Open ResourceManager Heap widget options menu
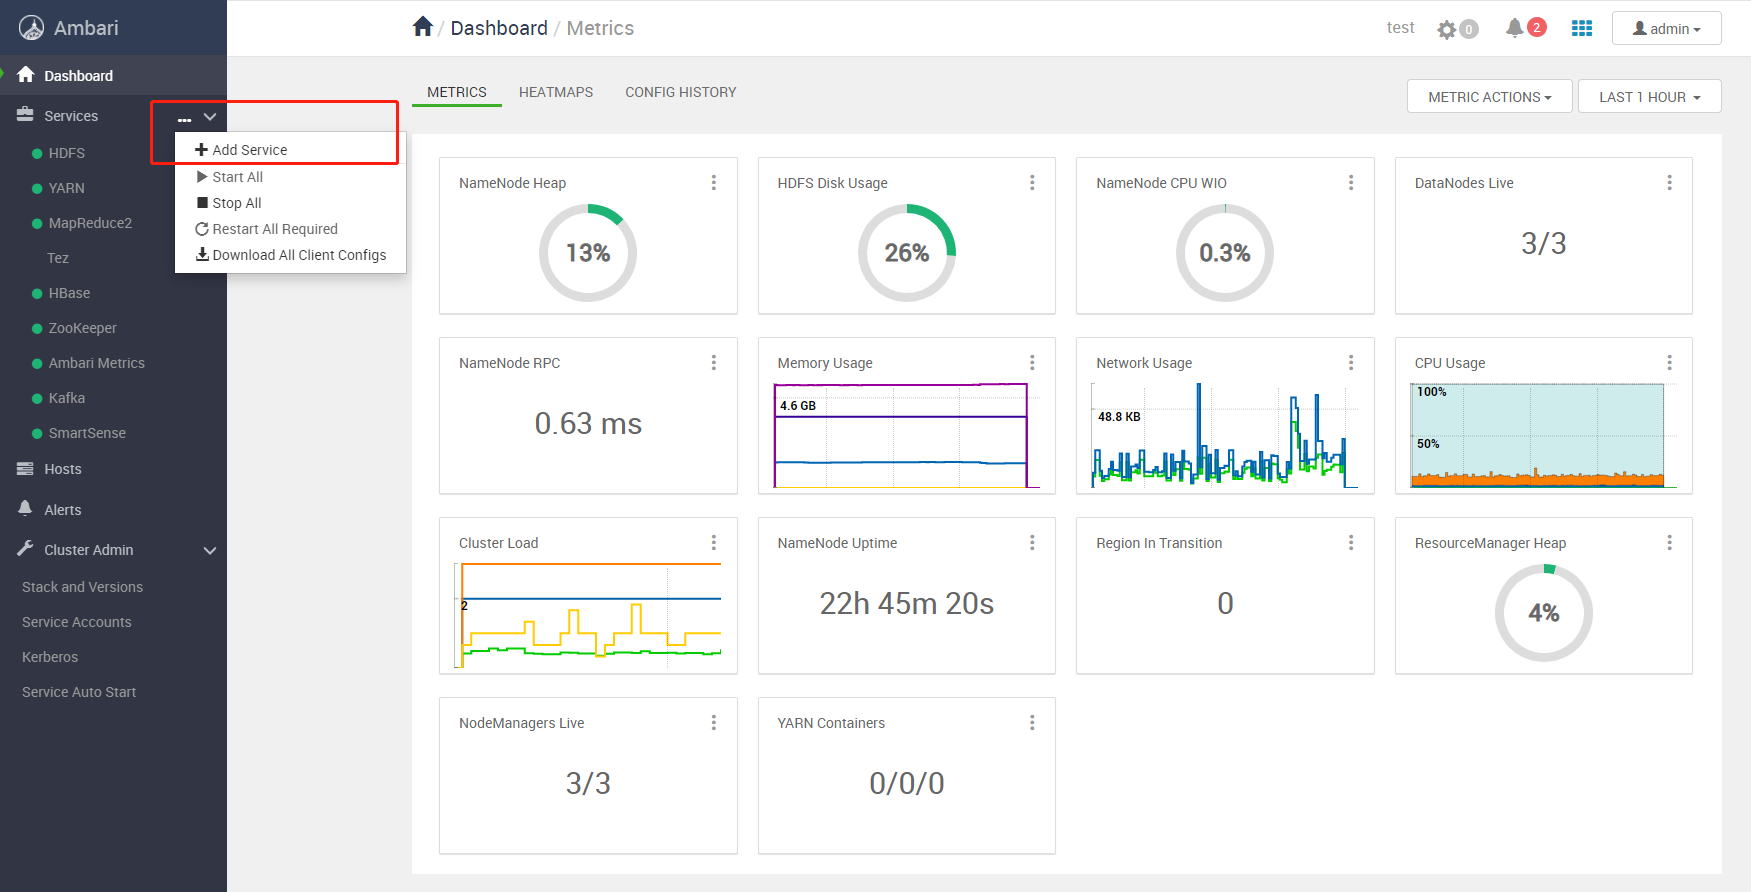The width and height of the screenshot is (1751, 892). pyautogui.click(x=1669, y=543)
